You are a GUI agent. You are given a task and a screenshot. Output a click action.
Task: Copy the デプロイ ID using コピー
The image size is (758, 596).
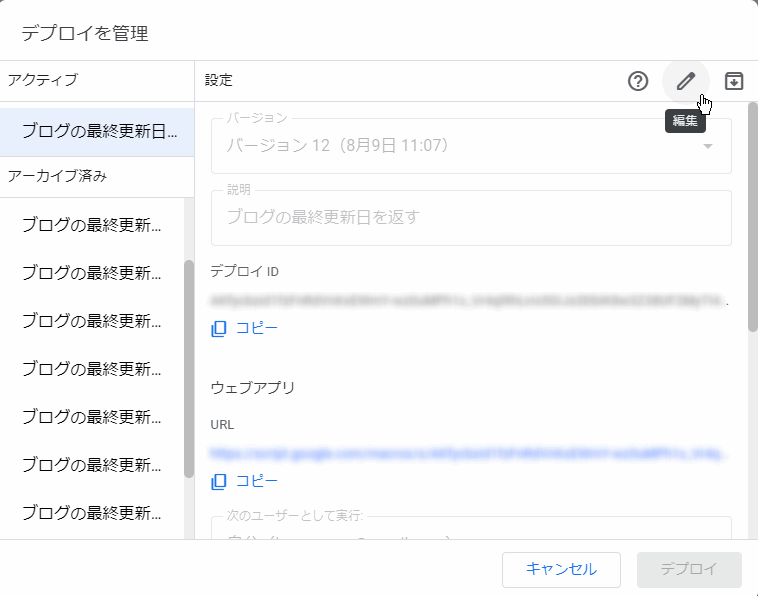pyautogui.click(x=245, y=329)
